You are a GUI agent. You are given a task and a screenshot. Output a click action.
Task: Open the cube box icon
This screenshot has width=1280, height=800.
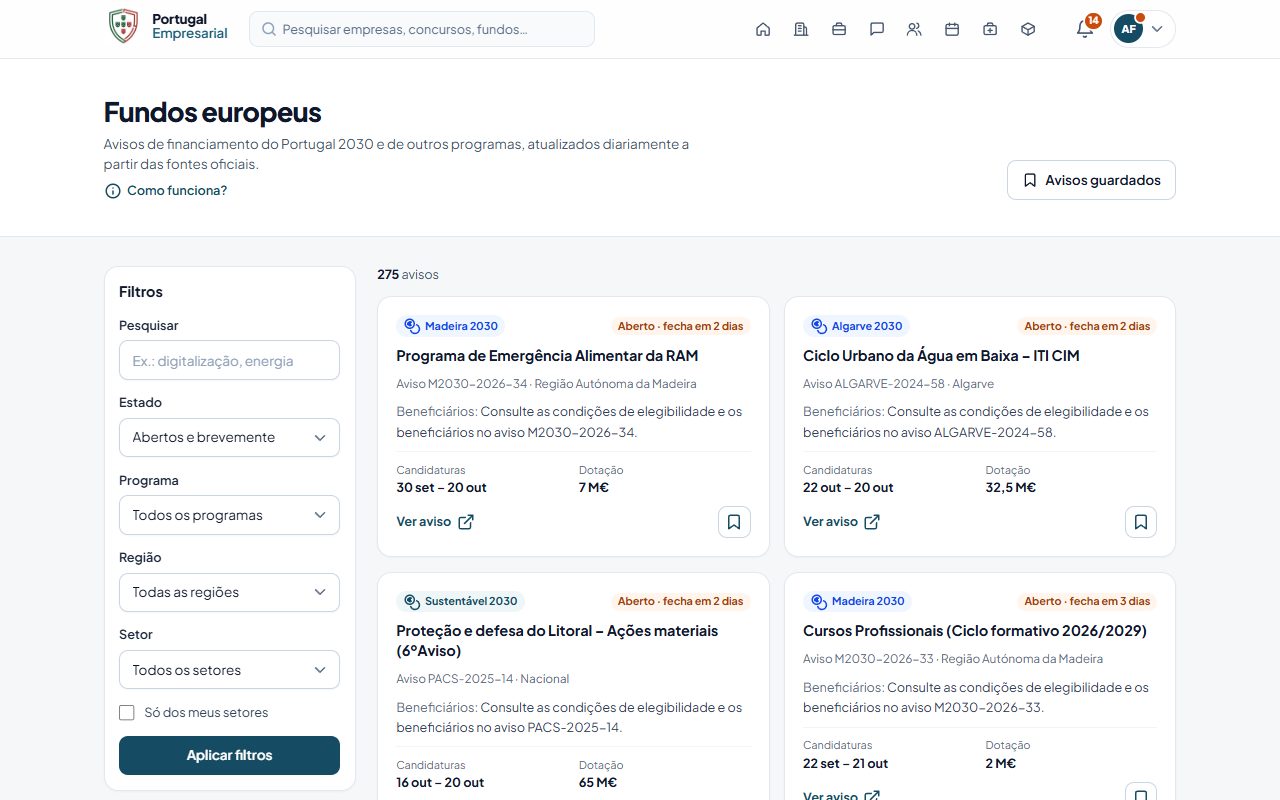tap(1028, 29)
